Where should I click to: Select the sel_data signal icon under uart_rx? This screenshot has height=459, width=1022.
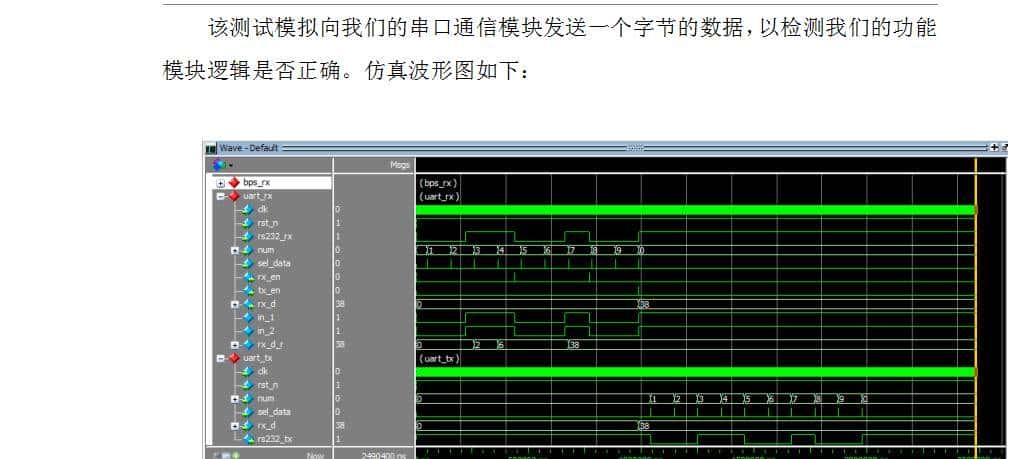tap(248, 263)
